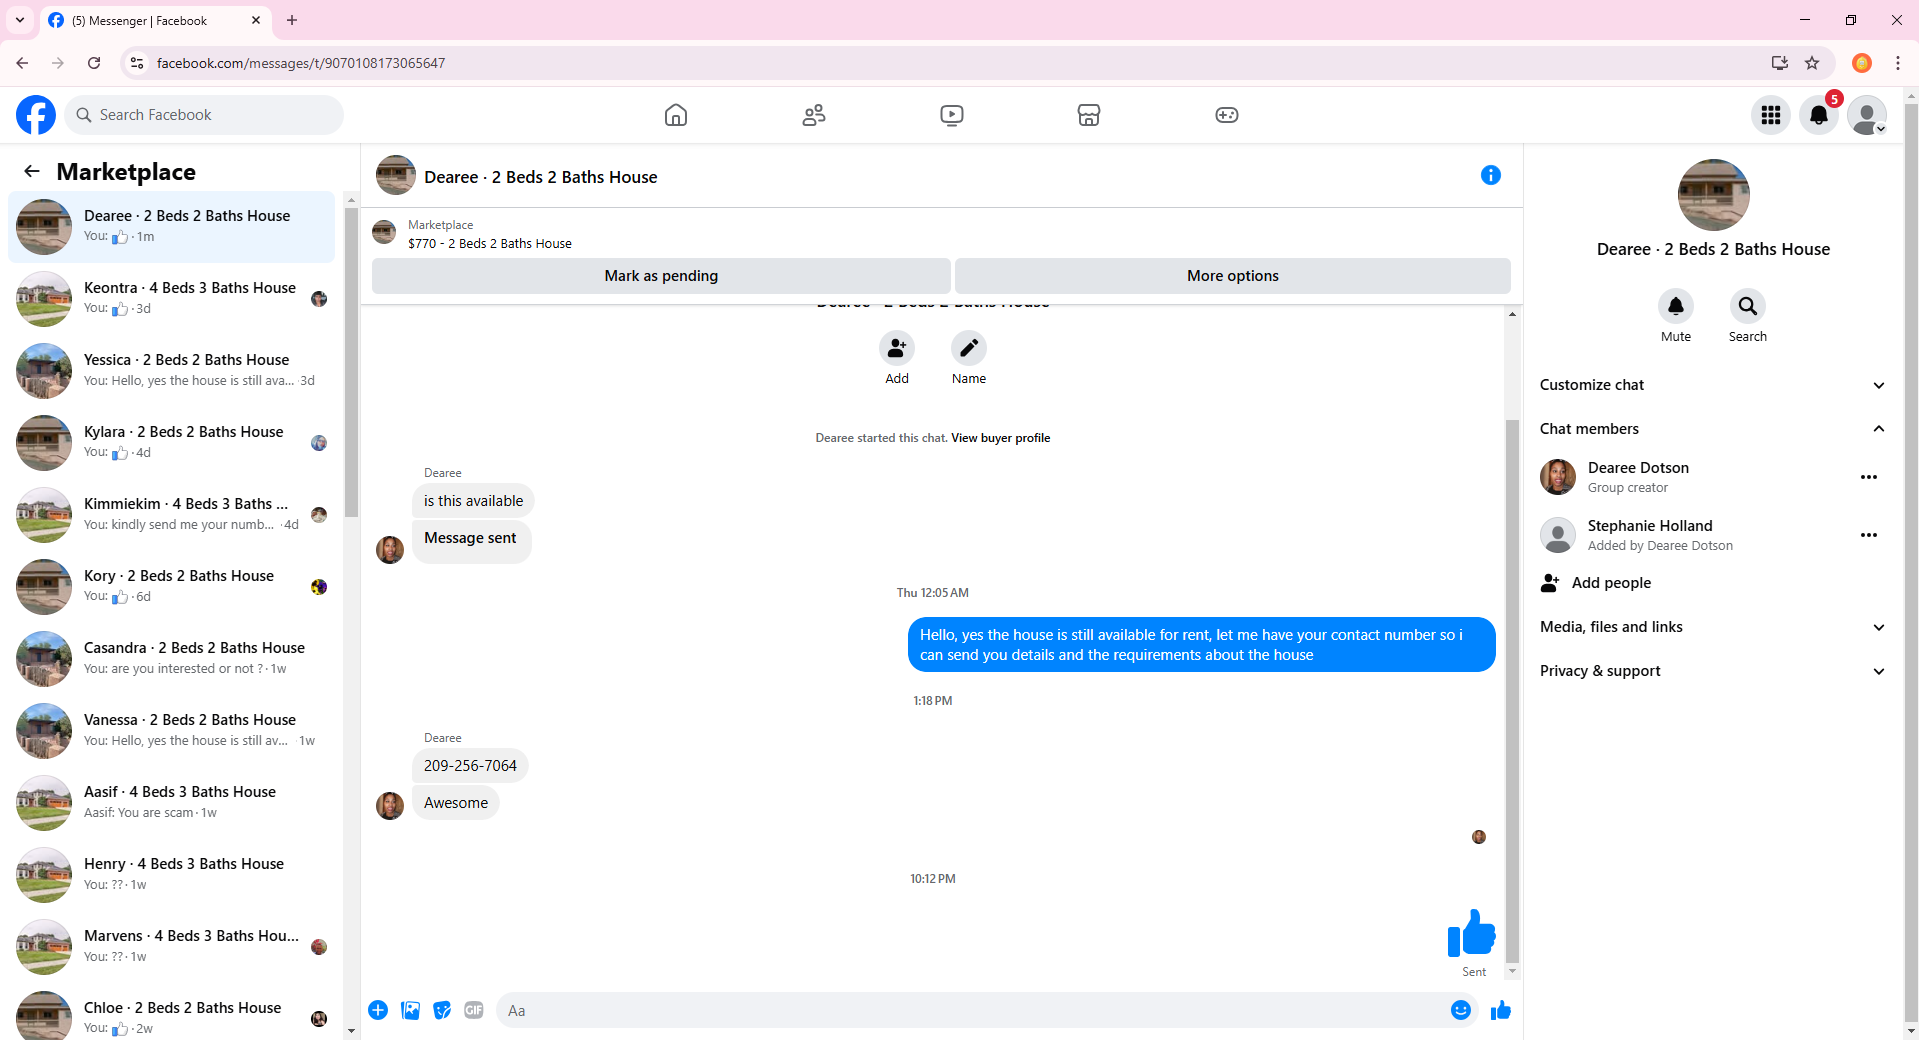
Task: Open the Gaming controller icon
Action: point(1227,115)
